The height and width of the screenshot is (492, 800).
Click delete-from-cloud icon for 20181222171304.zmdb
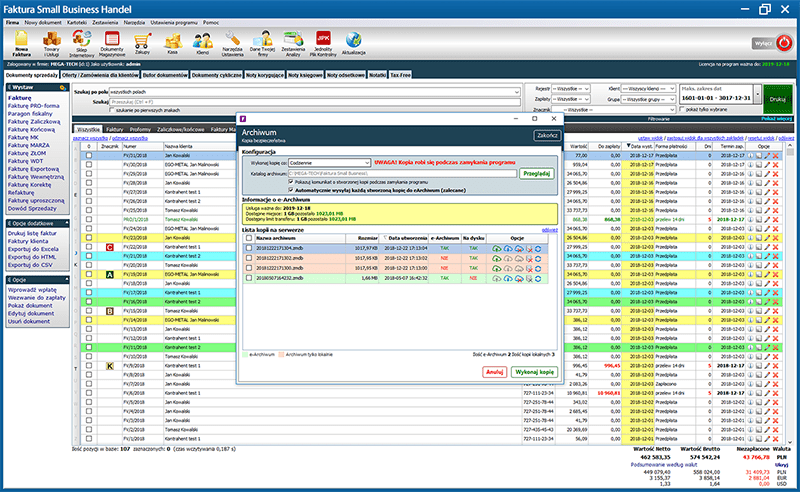click(x=519, y=249)
